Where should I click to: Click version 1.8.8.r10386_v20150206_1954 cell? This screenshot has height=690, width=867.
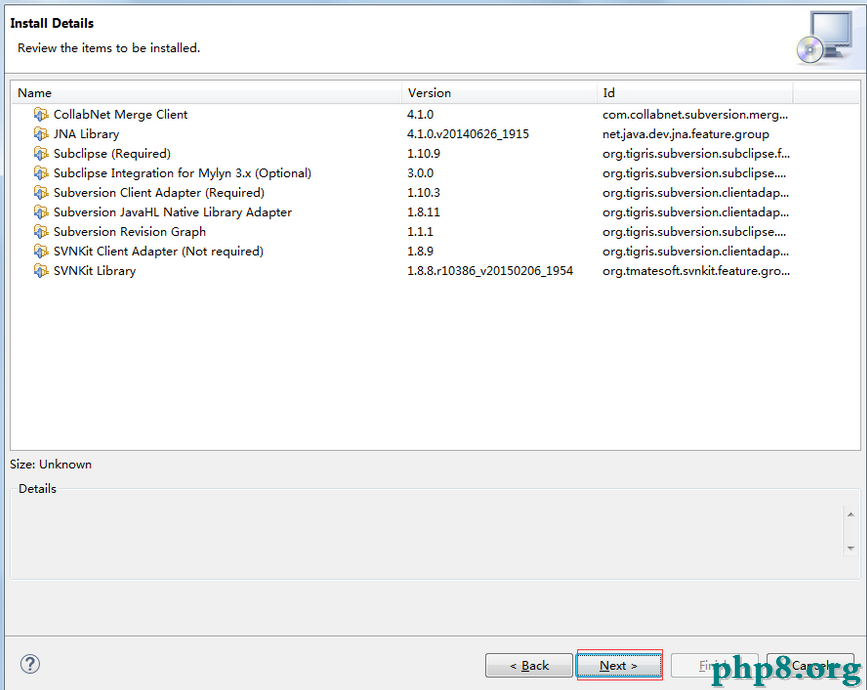[x=490, y=271]
